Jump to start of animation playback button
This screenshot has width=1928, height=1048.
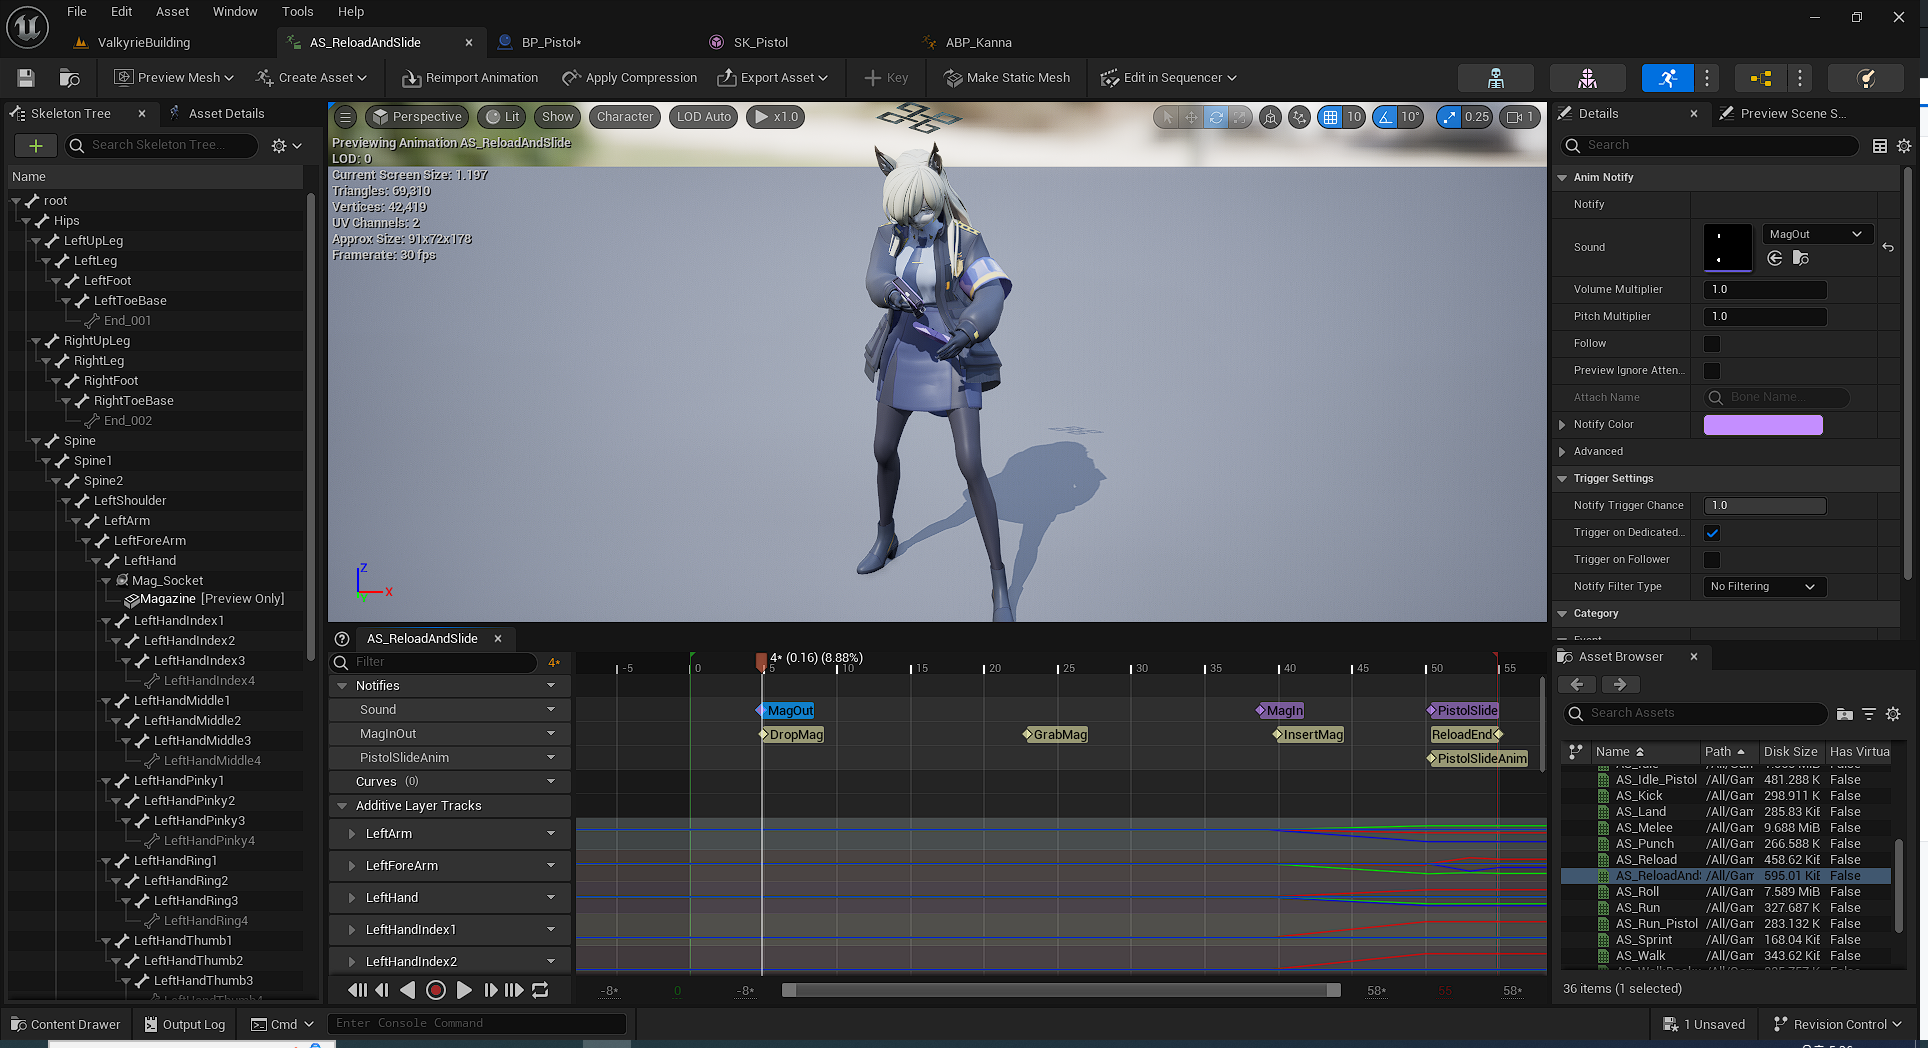[x=357, y=990]
